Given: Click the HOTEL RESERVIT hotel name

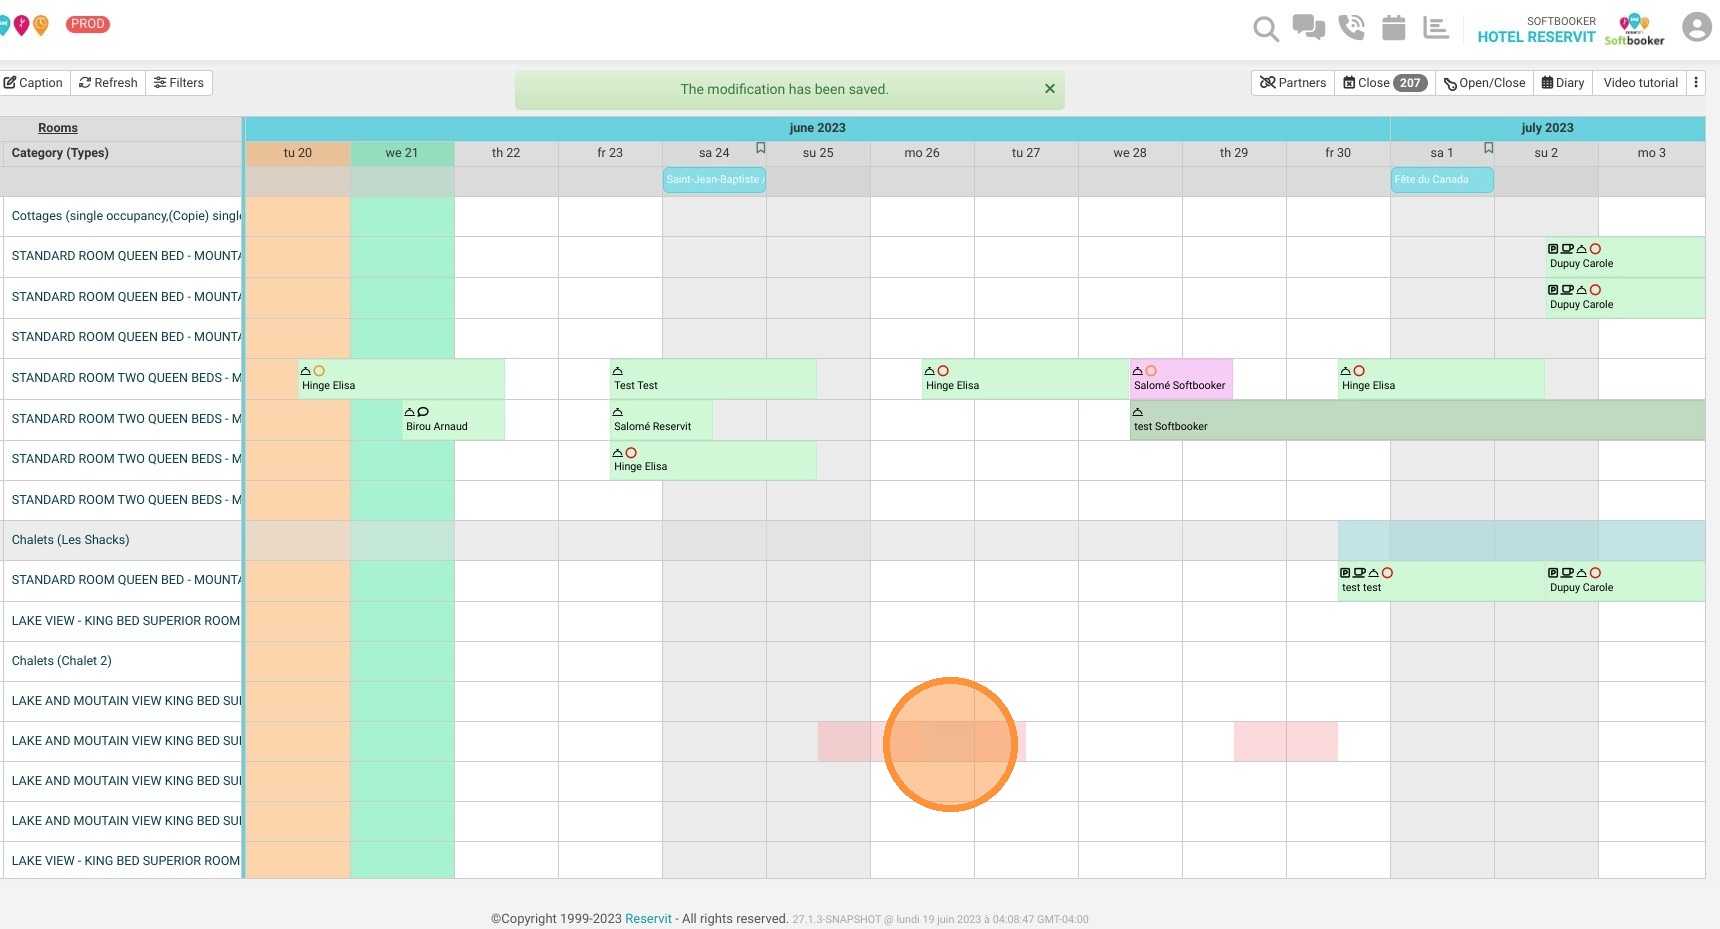Looking at the screenshot, I should [x=1536, y=37].
